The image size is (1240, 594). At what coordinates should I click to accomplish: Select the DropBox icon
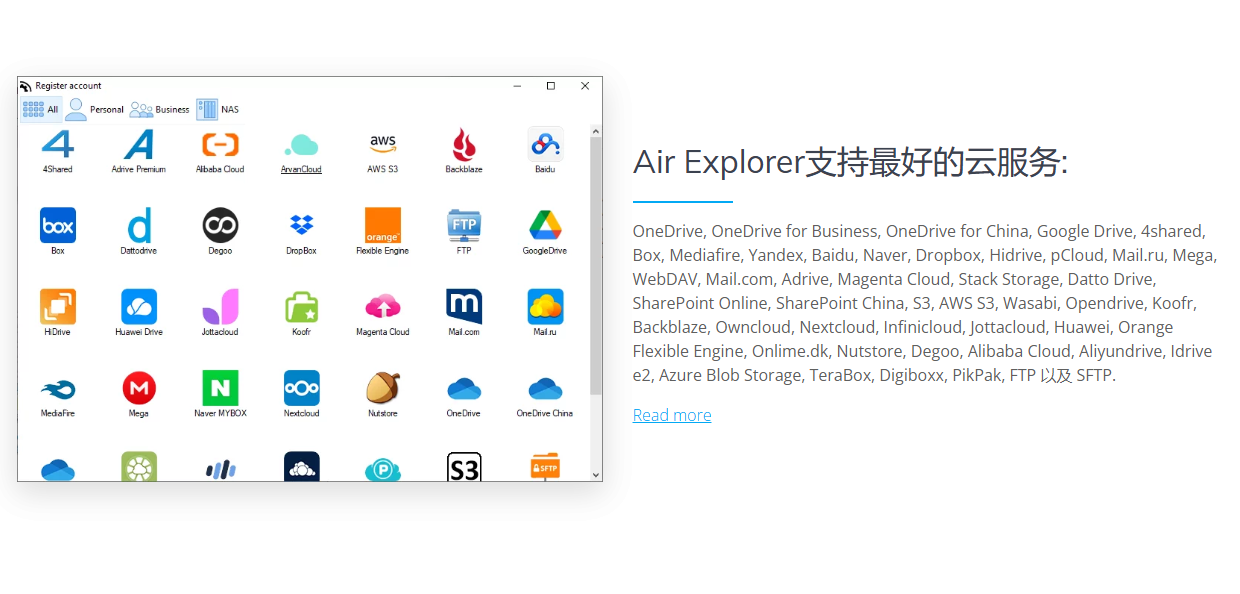click(301, 226)
